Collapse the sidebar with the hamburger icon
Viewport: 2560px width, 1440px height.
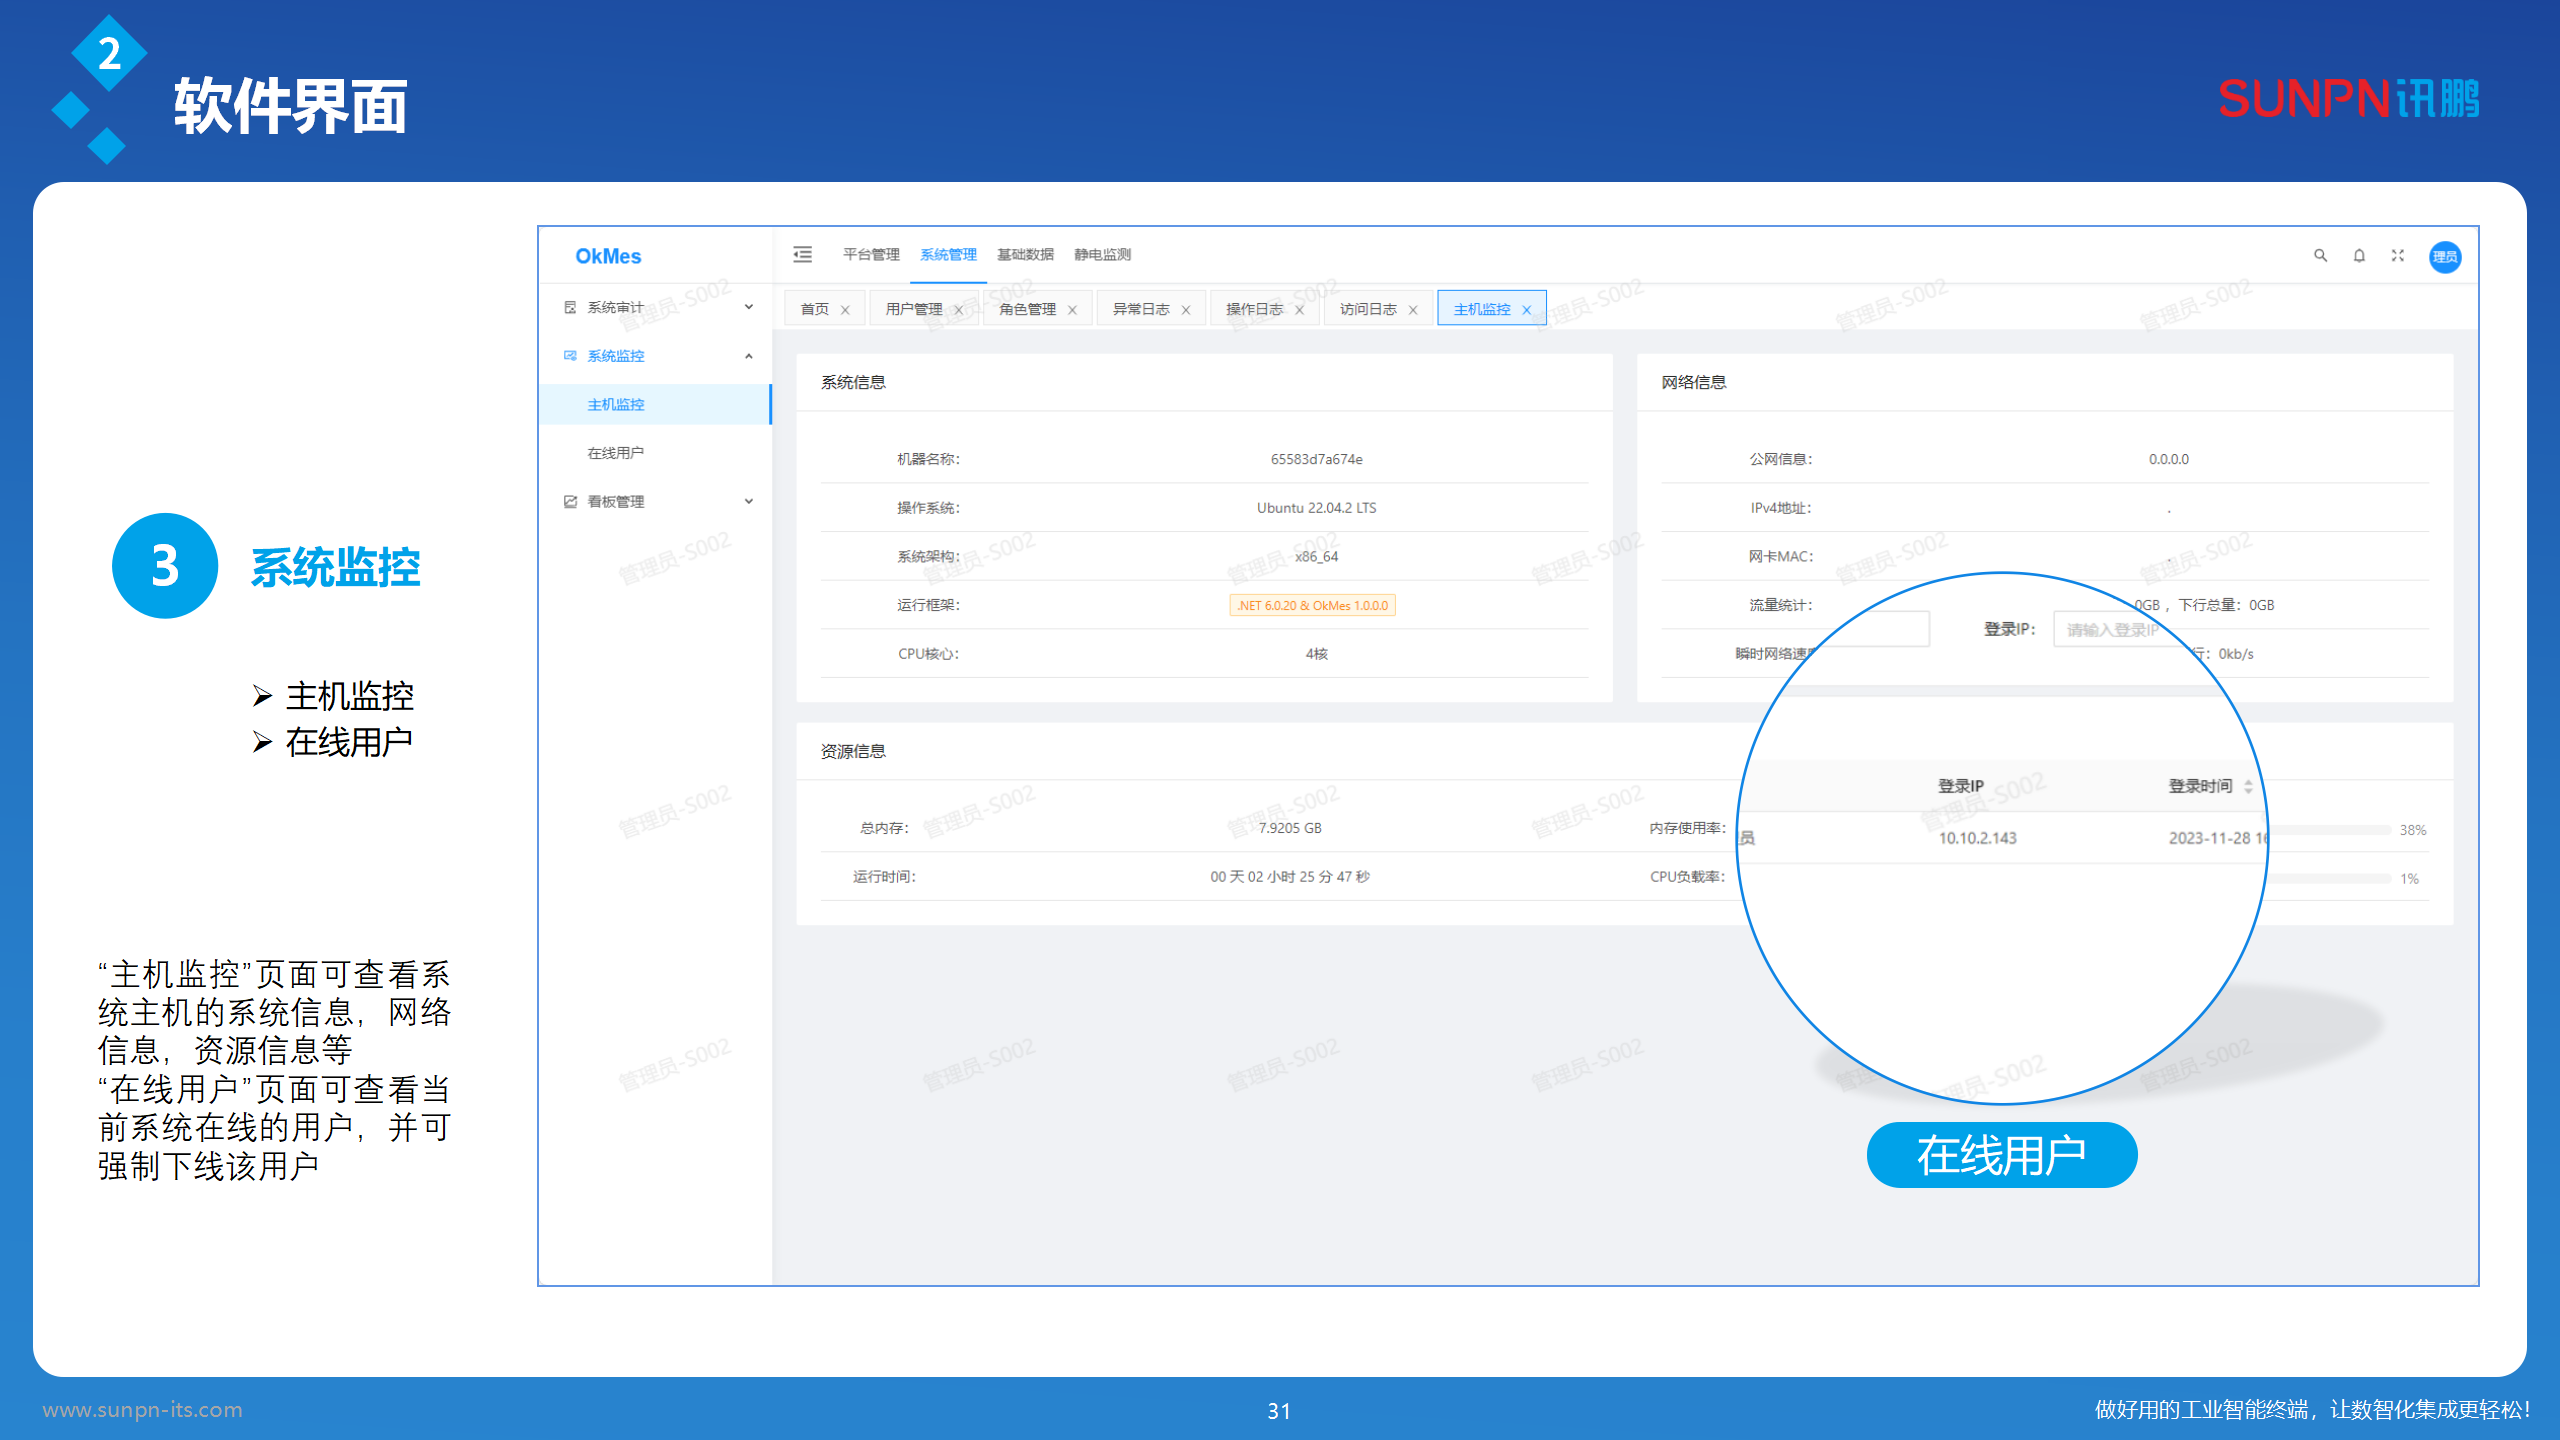point(802,255)
